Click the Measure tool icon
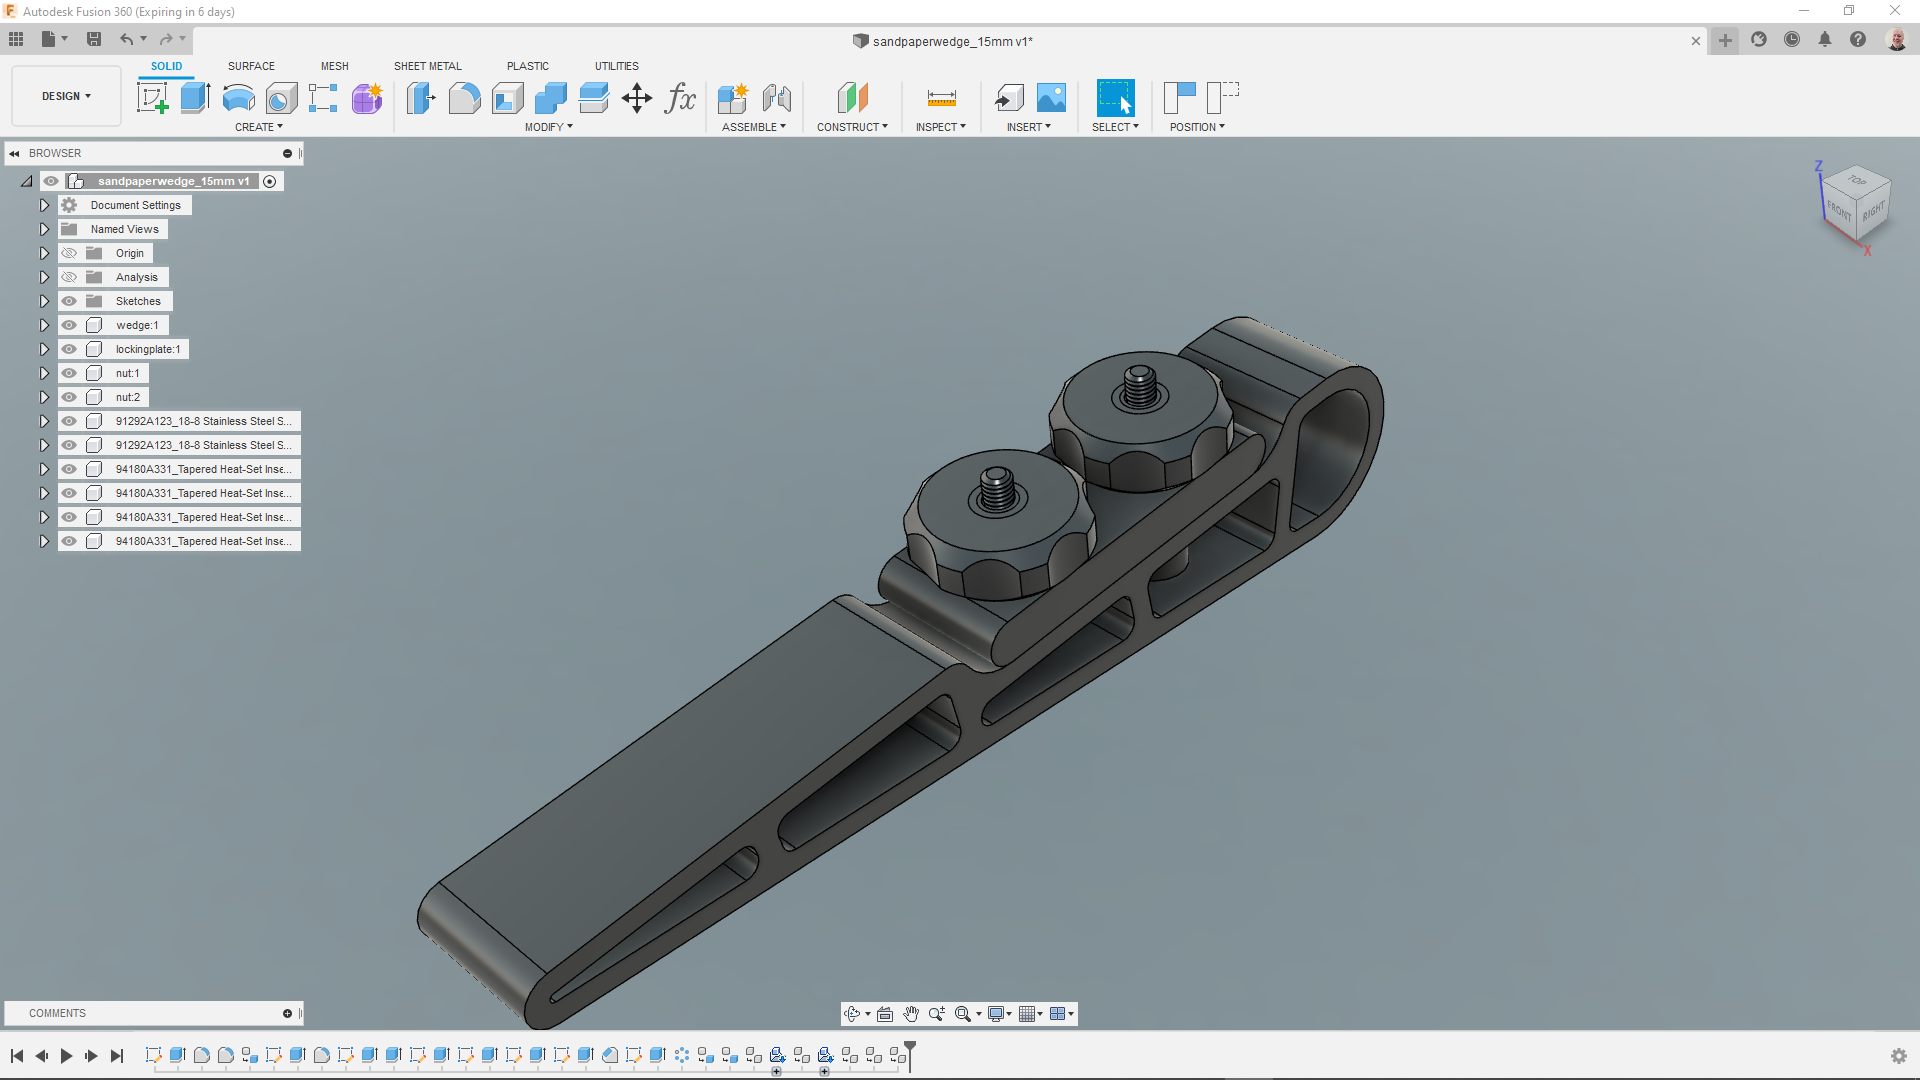The image size is (1920, 1080). coord(941,98)
